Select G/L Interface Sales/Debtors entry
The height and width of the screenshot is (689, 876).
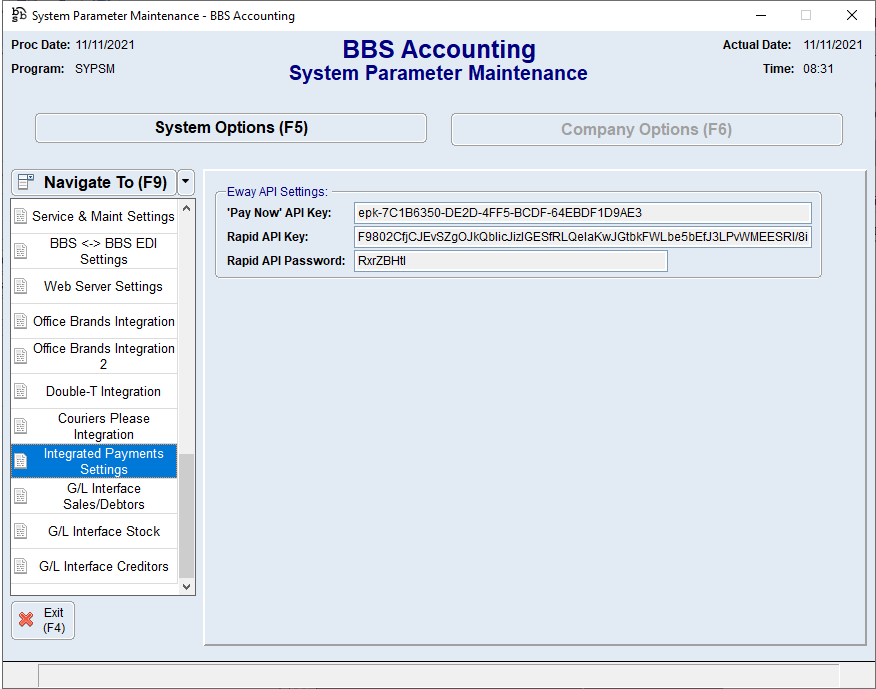104,496
